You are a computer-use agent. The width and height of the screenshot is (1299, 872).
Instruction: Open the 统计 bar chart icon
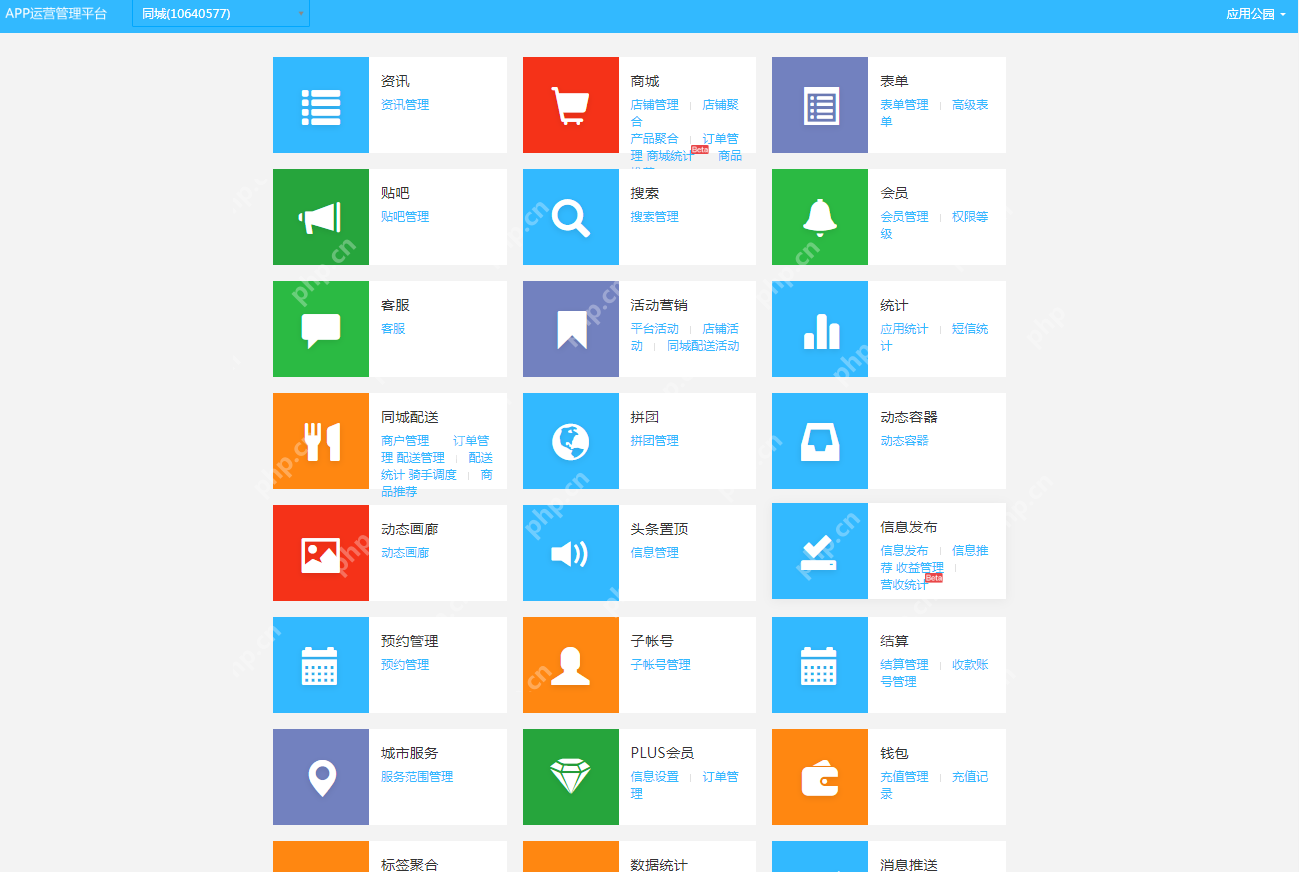pos(819,329)
